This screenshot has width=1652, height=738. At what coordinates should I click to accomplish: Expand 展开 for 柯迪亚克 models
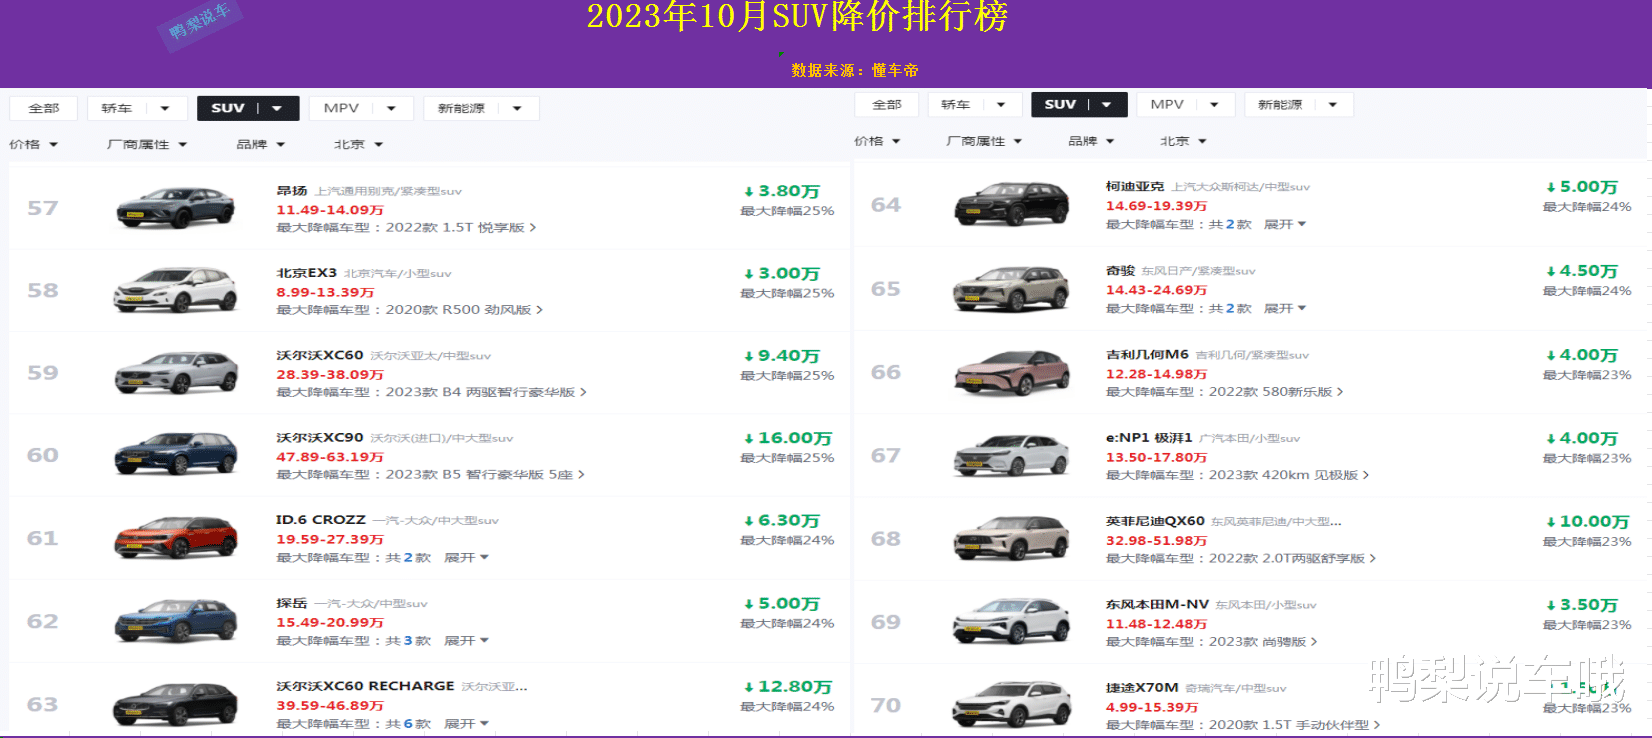pyautogui.click(x=1285, y=225)
